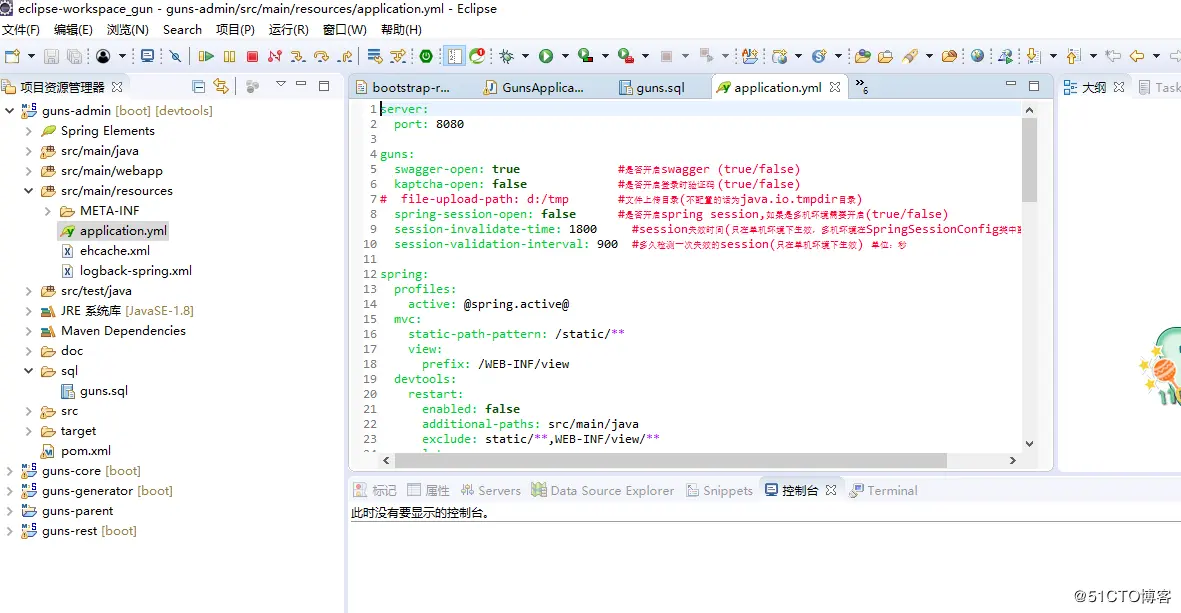Select pom.xml in project tree

click(86, 451)
